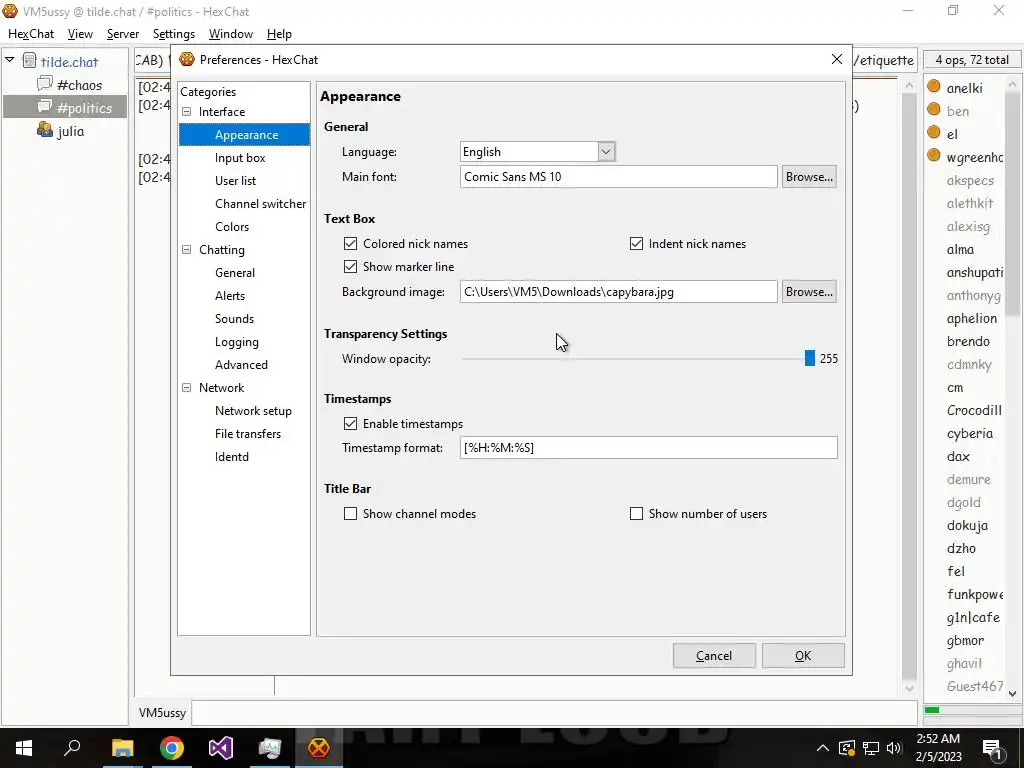Click HexChat icon in Preferences title bar

coord(187,59)
